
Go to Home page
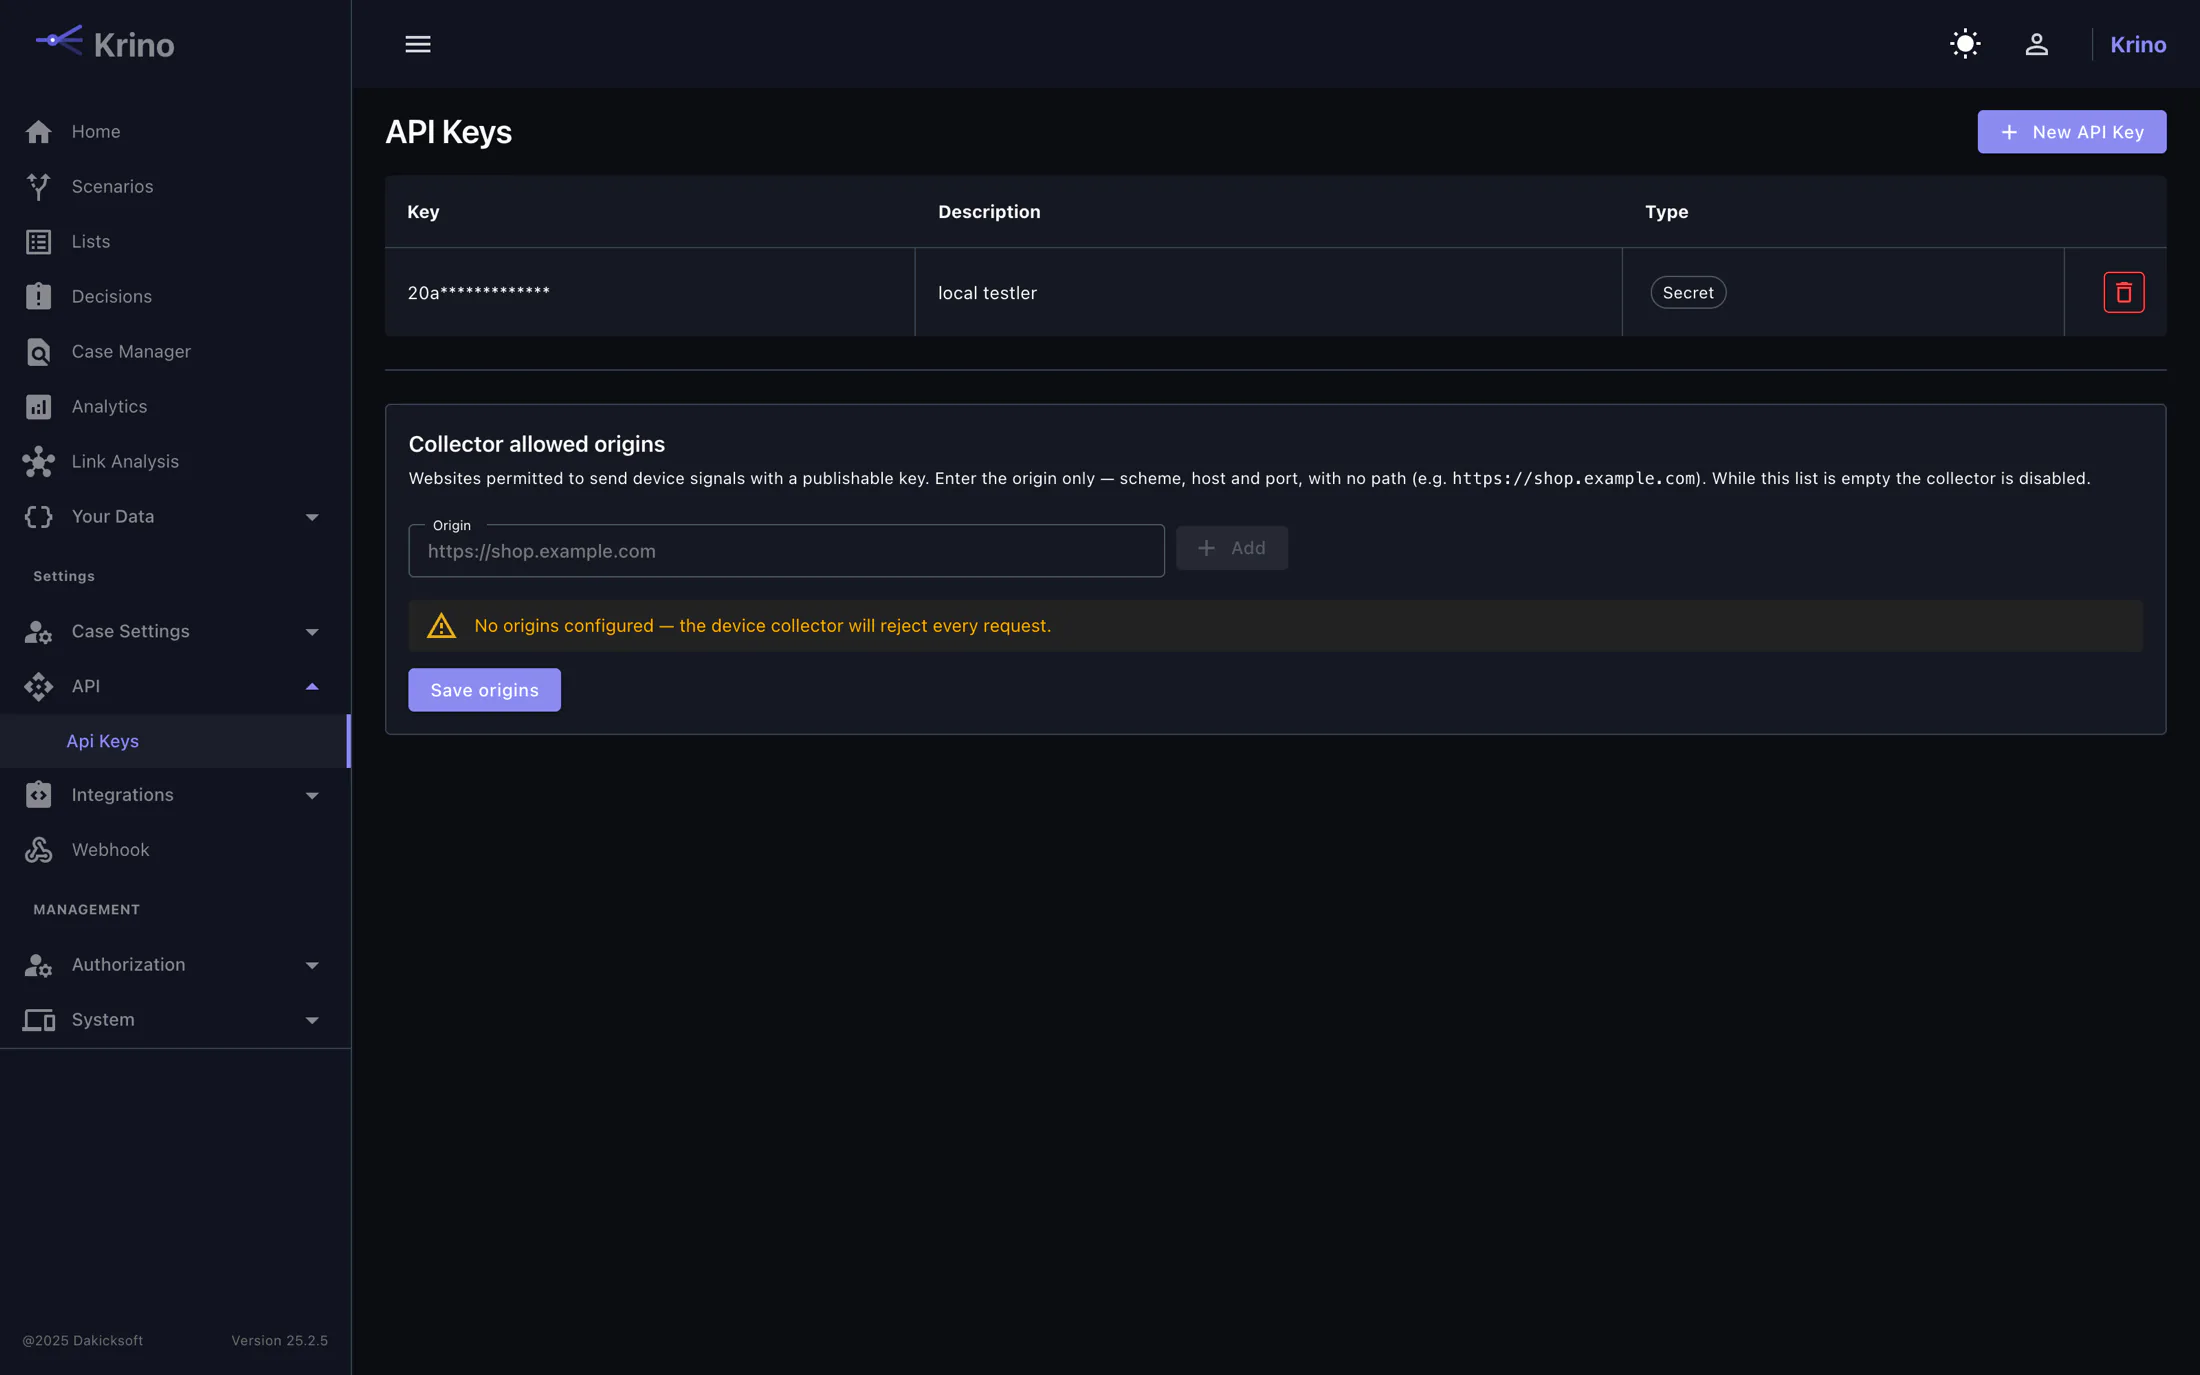tap(175, 132)
